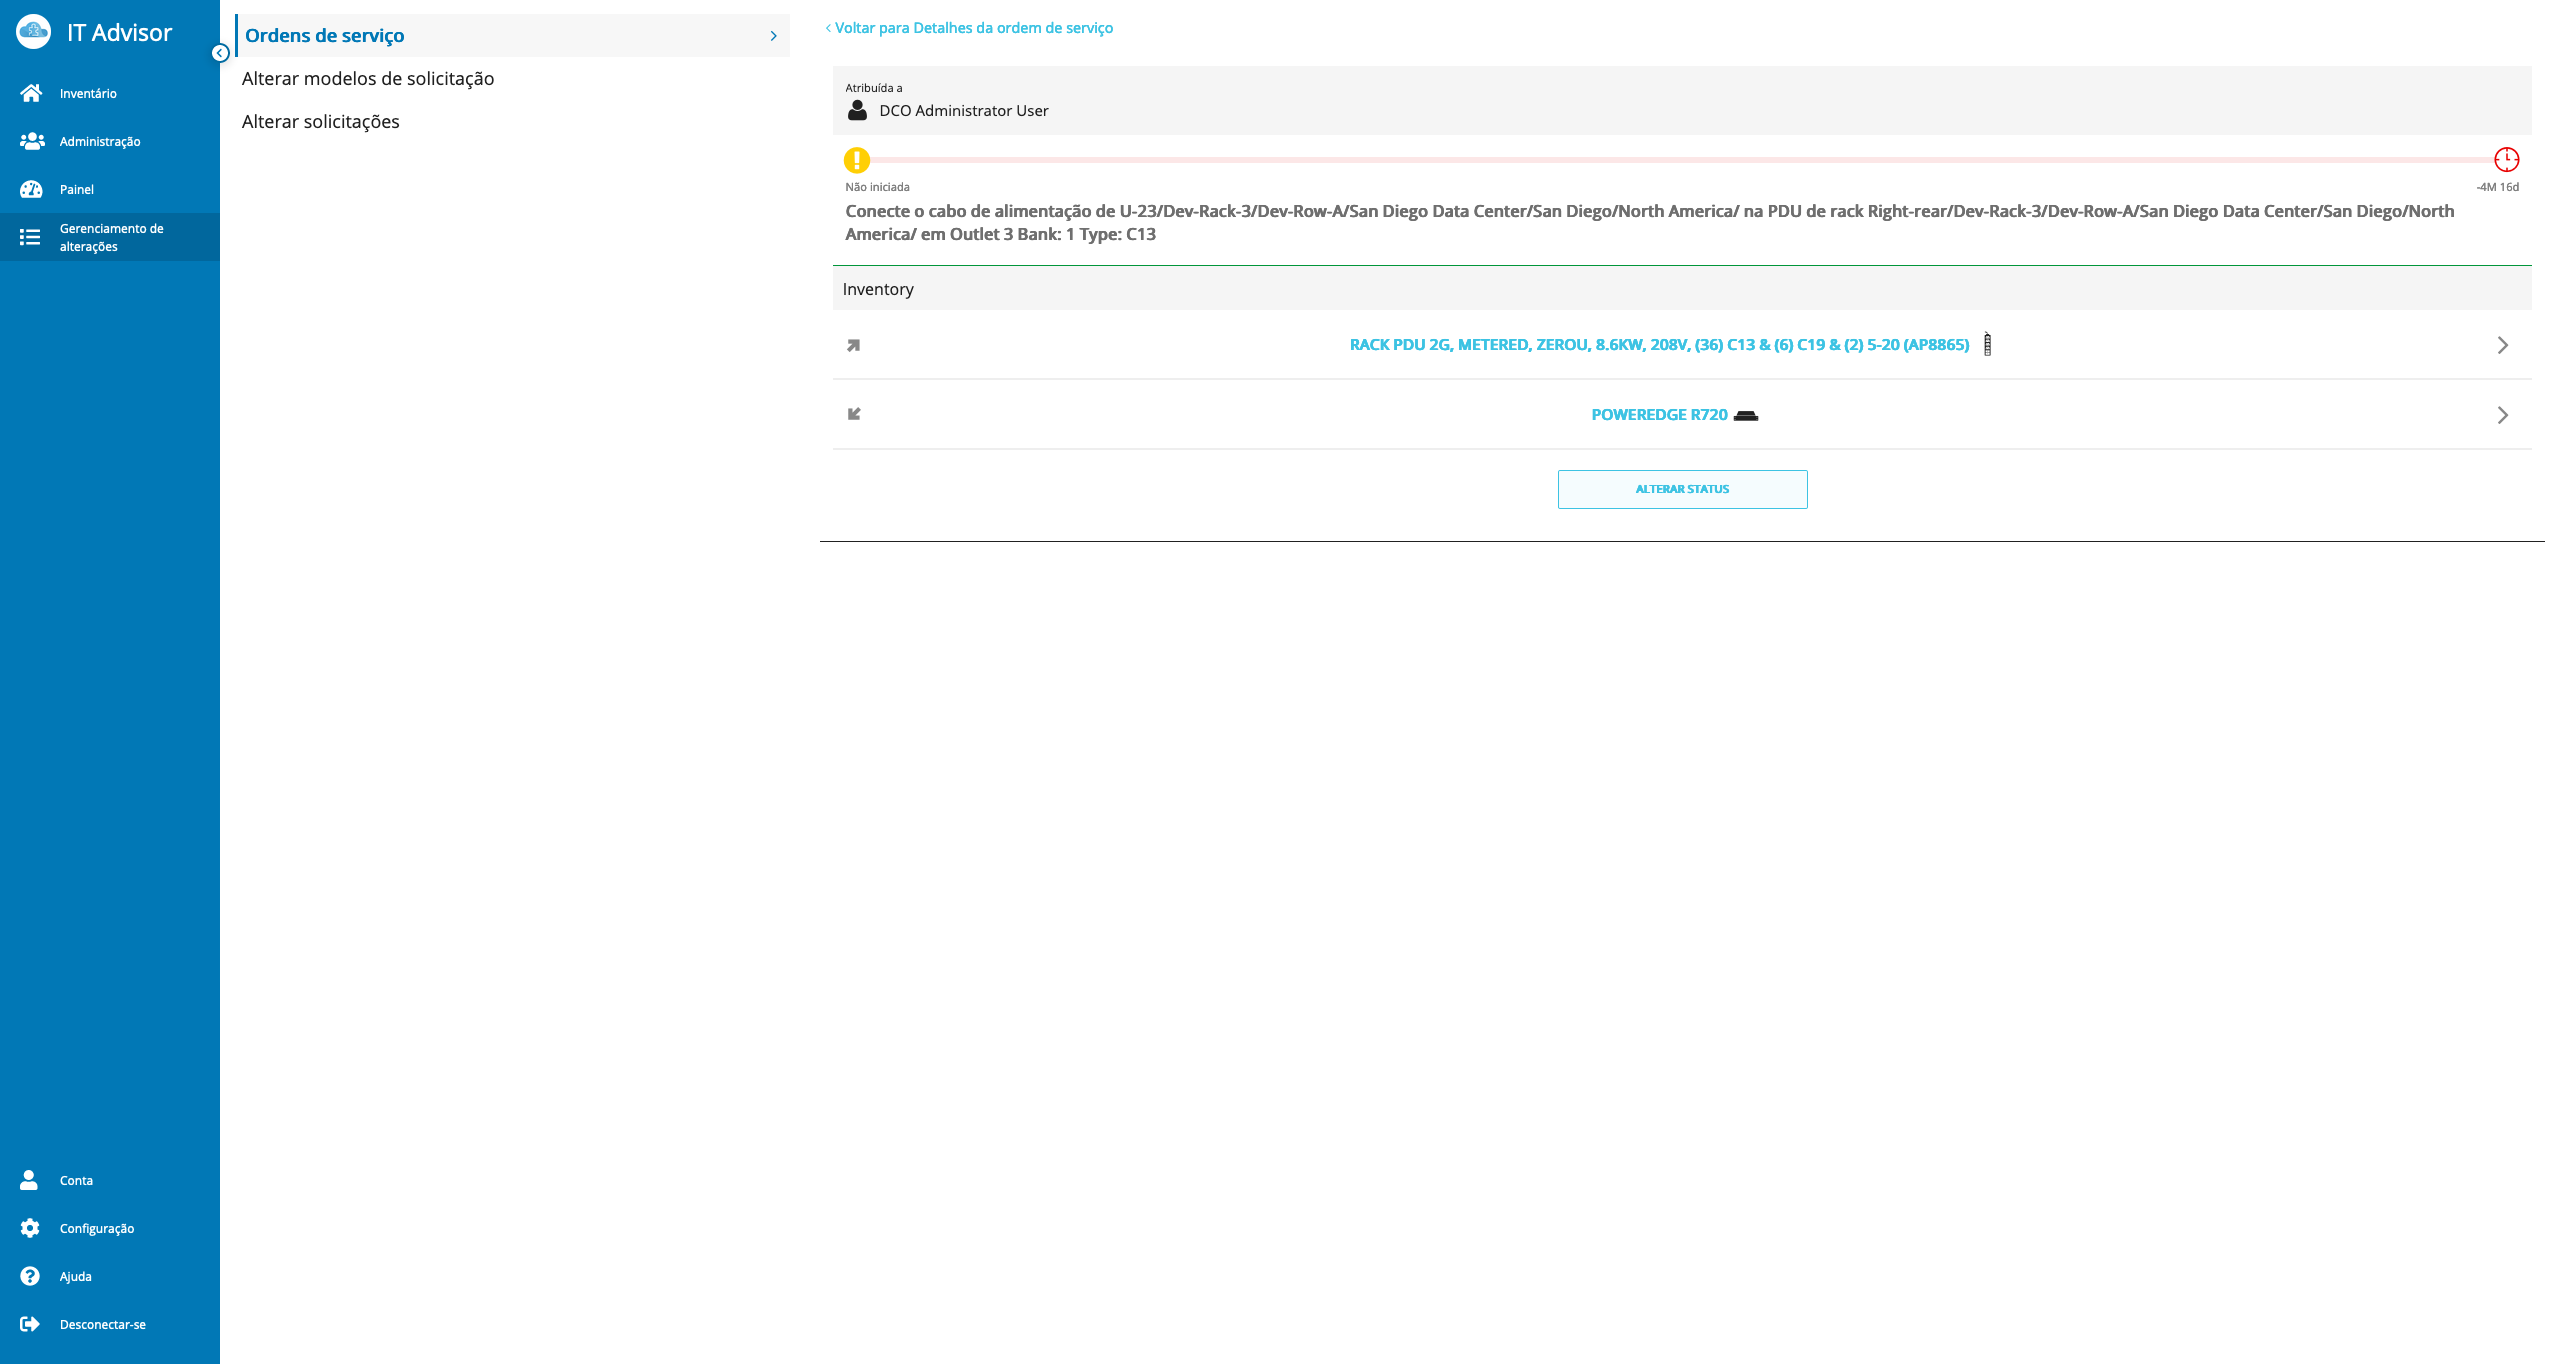
Task: Expand the Rack PDU row chevron
Action: [2502, 345]
